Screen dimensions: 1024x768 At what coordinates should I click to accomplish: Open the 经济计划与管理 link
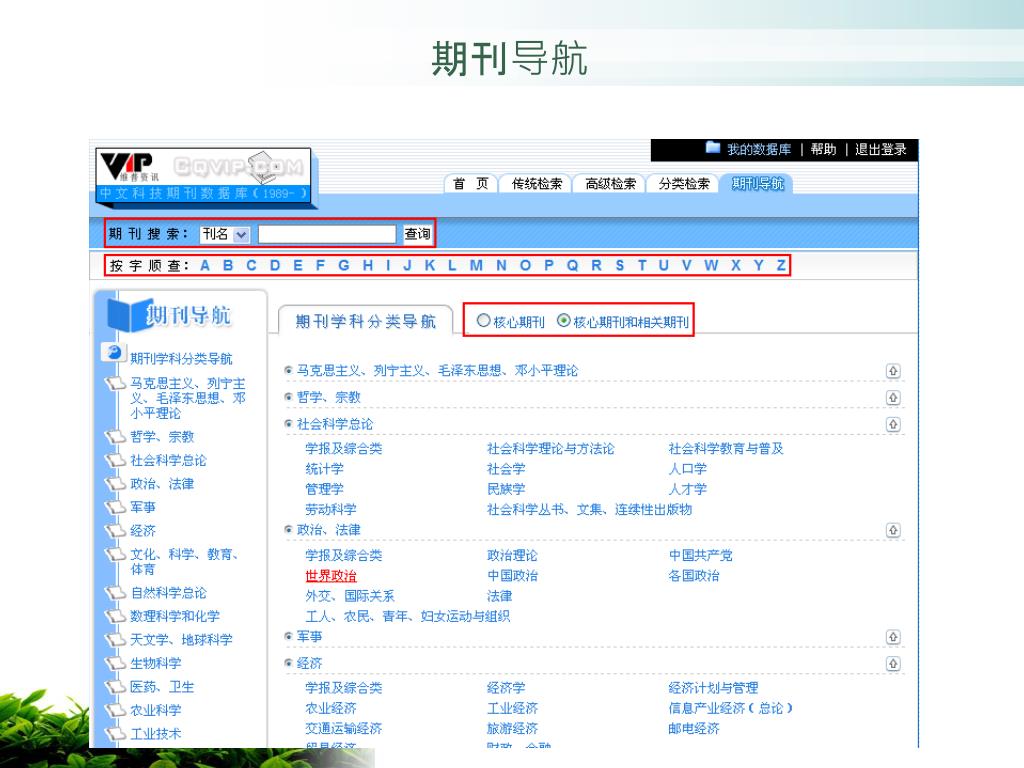point(713,688)
